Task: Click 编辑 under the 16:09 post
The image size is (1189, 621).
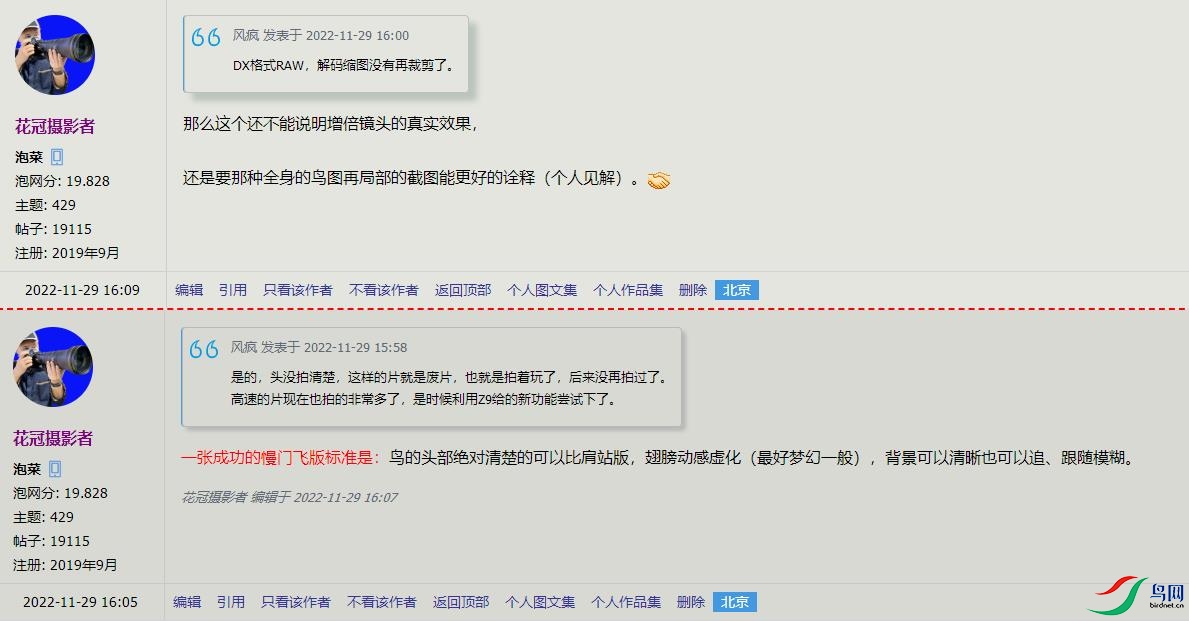Action: point(189,290)
